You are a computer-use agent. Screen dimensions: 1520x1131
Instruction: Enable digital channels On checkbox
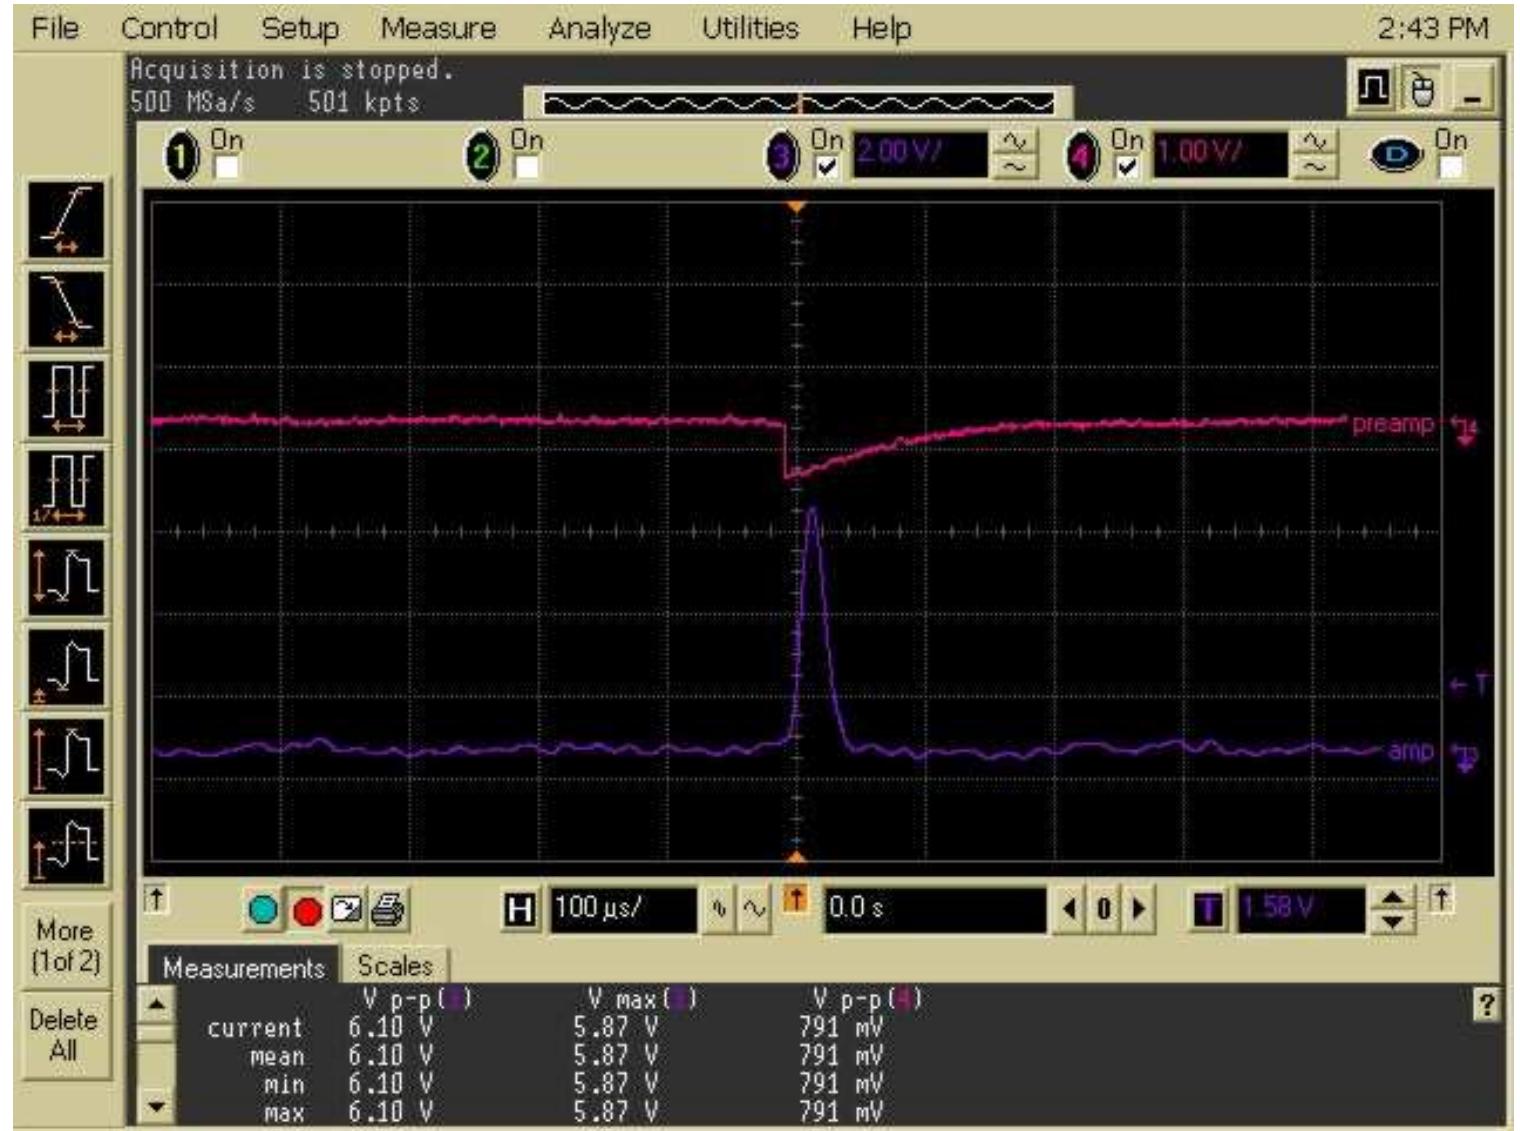(x=1450, y=166)
